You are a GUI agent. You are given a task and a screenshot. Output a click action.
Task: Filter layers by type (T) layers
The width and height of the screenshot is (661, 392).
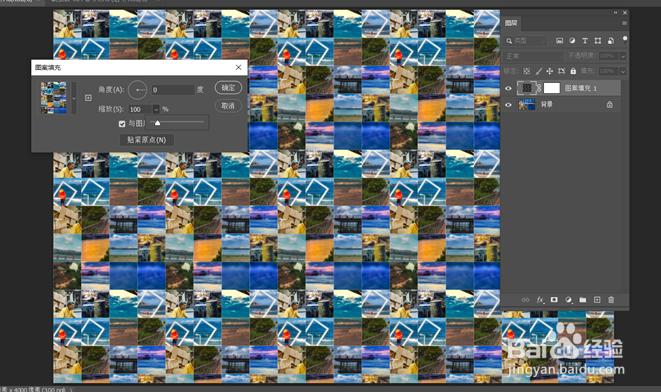tap(585, 41)
